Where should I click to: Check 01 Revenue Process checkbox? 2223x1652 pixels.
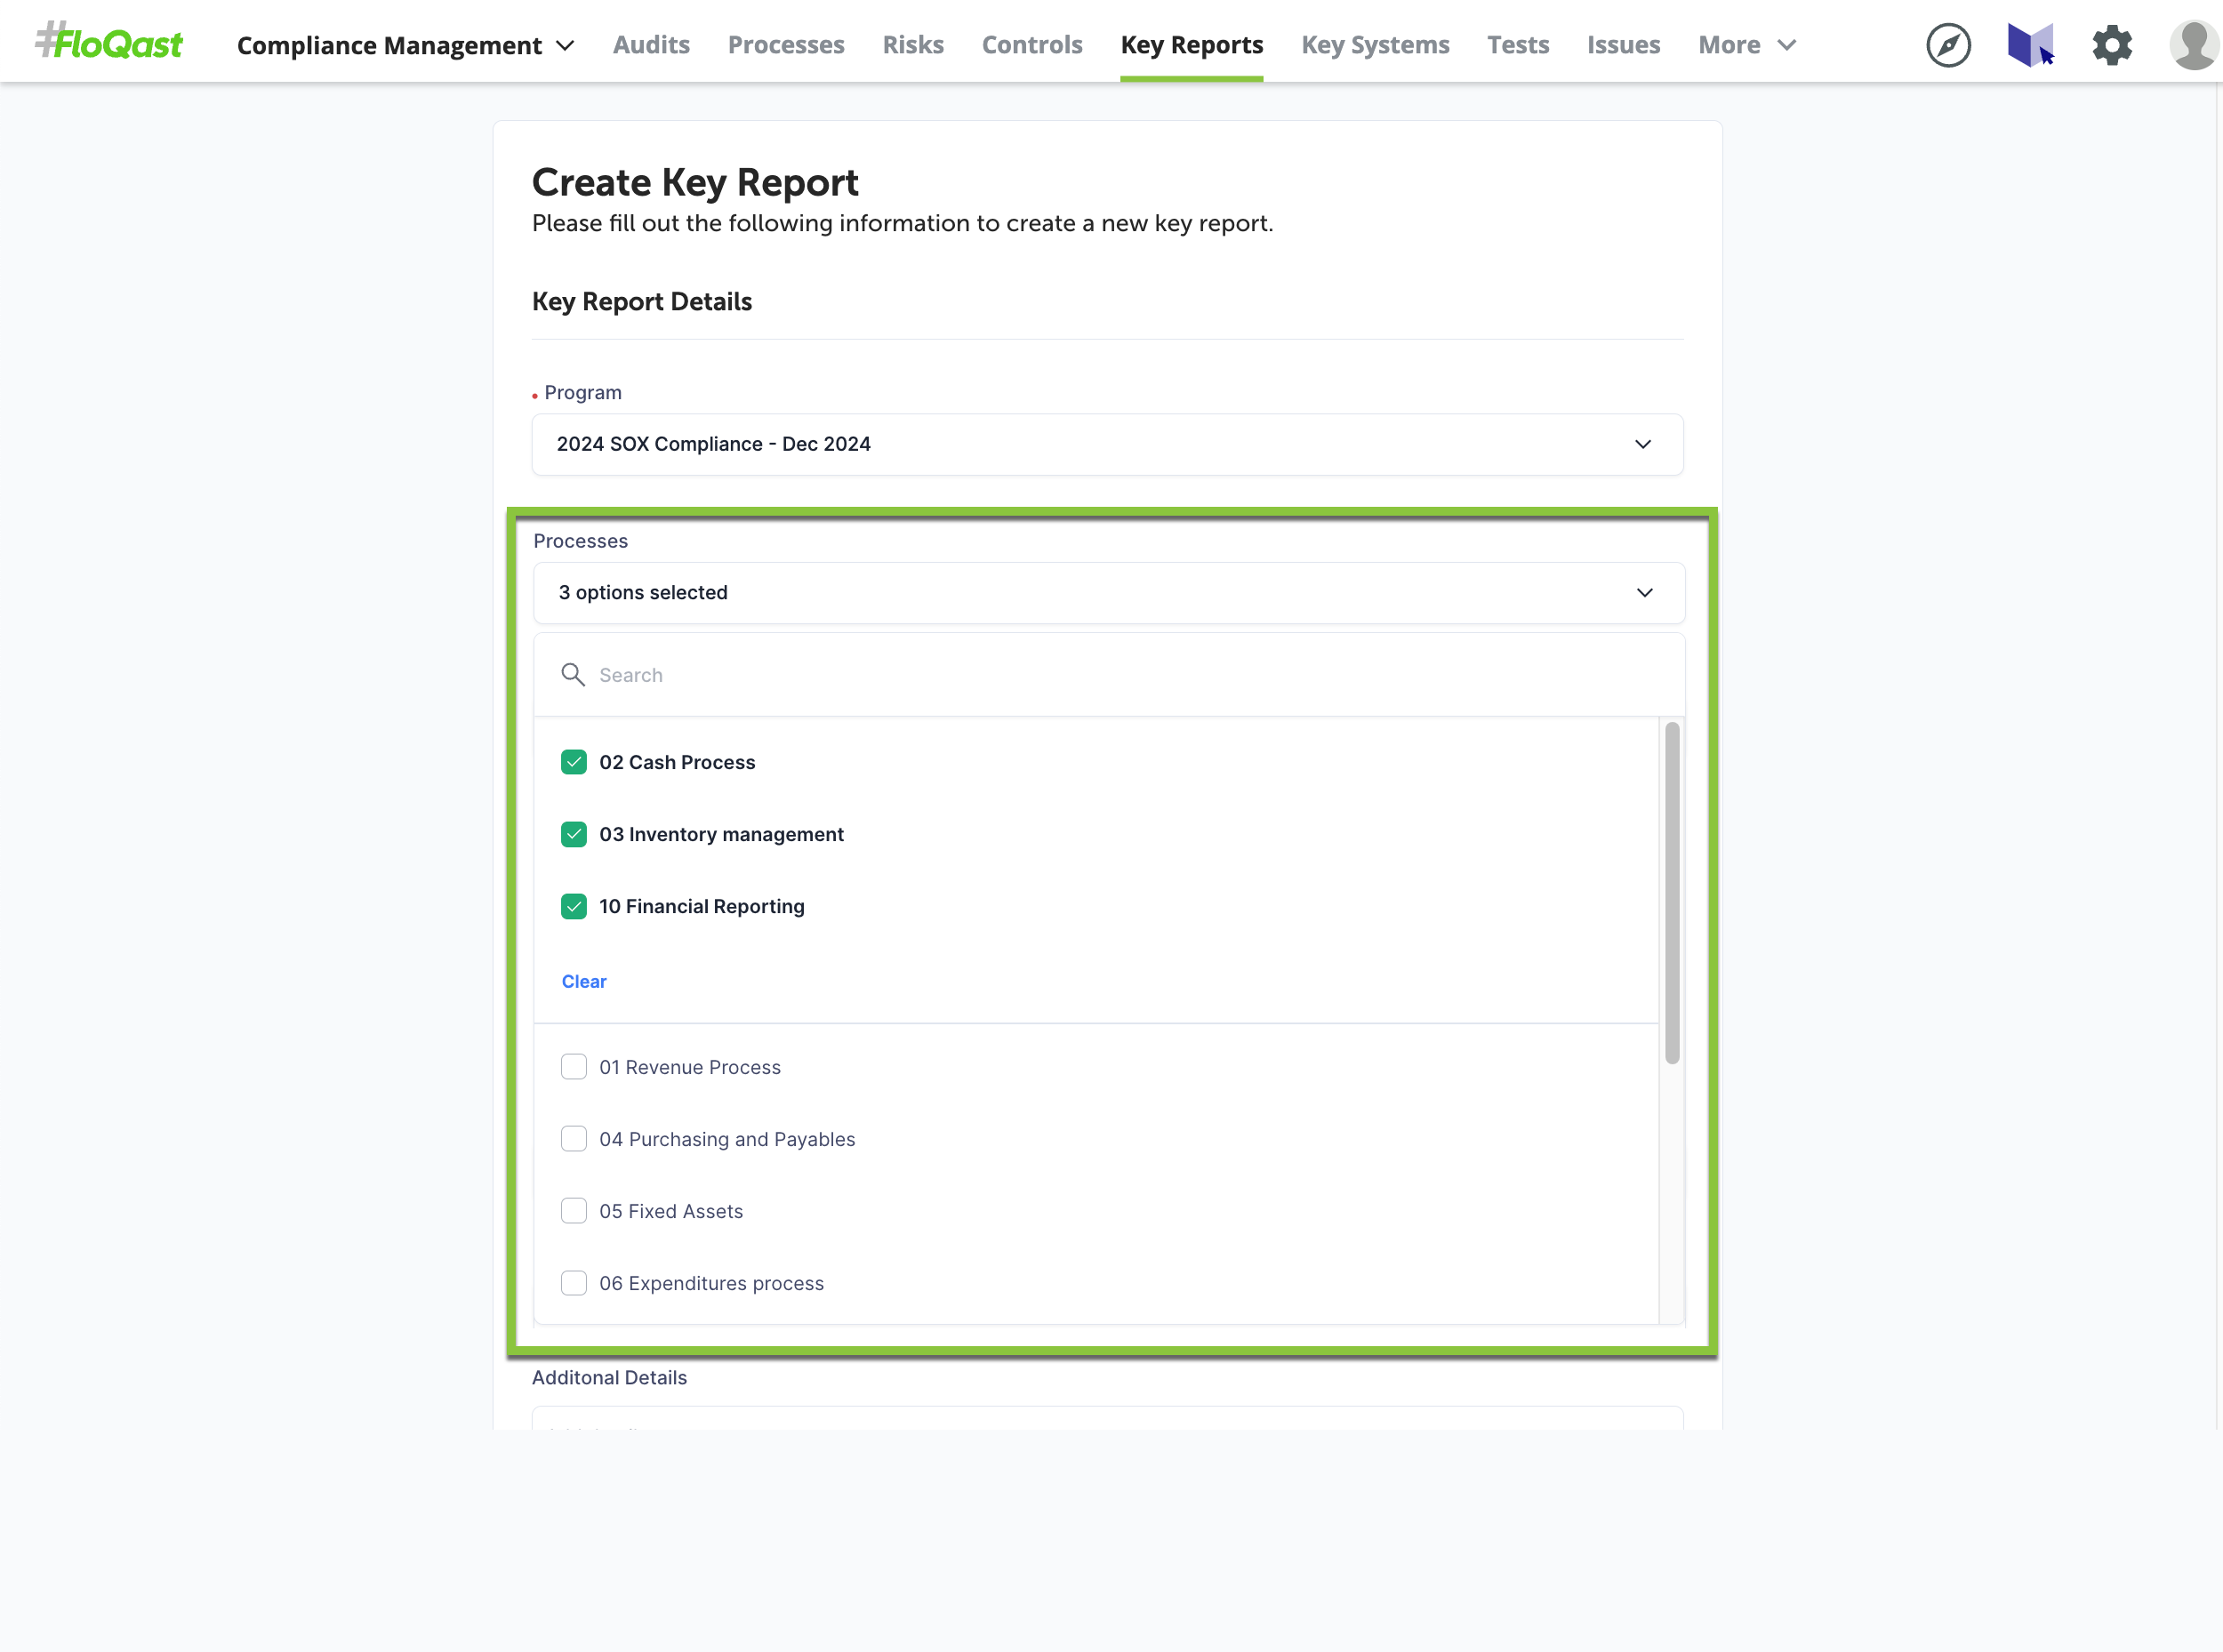574,1067
